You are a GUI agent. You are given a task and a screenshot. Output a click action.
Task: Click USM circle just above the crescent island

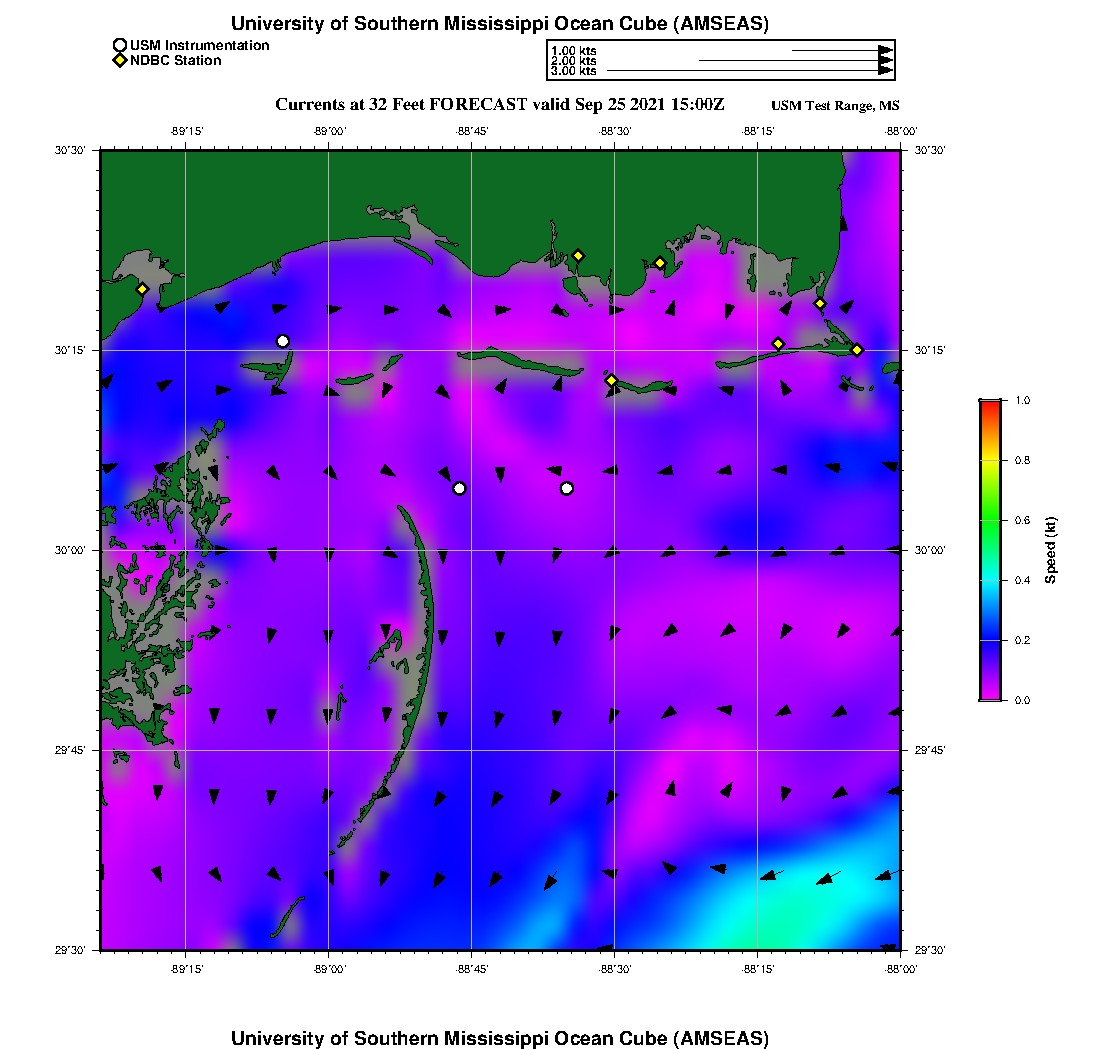[x=459, y=488]
